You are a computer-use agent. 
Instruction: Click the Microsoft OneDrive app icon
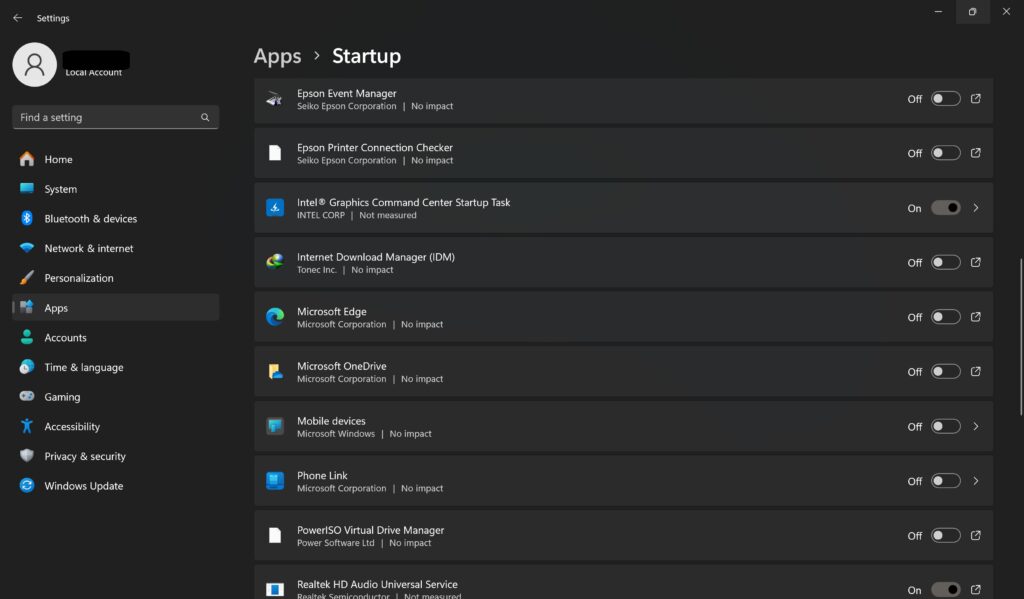point(275,372)
